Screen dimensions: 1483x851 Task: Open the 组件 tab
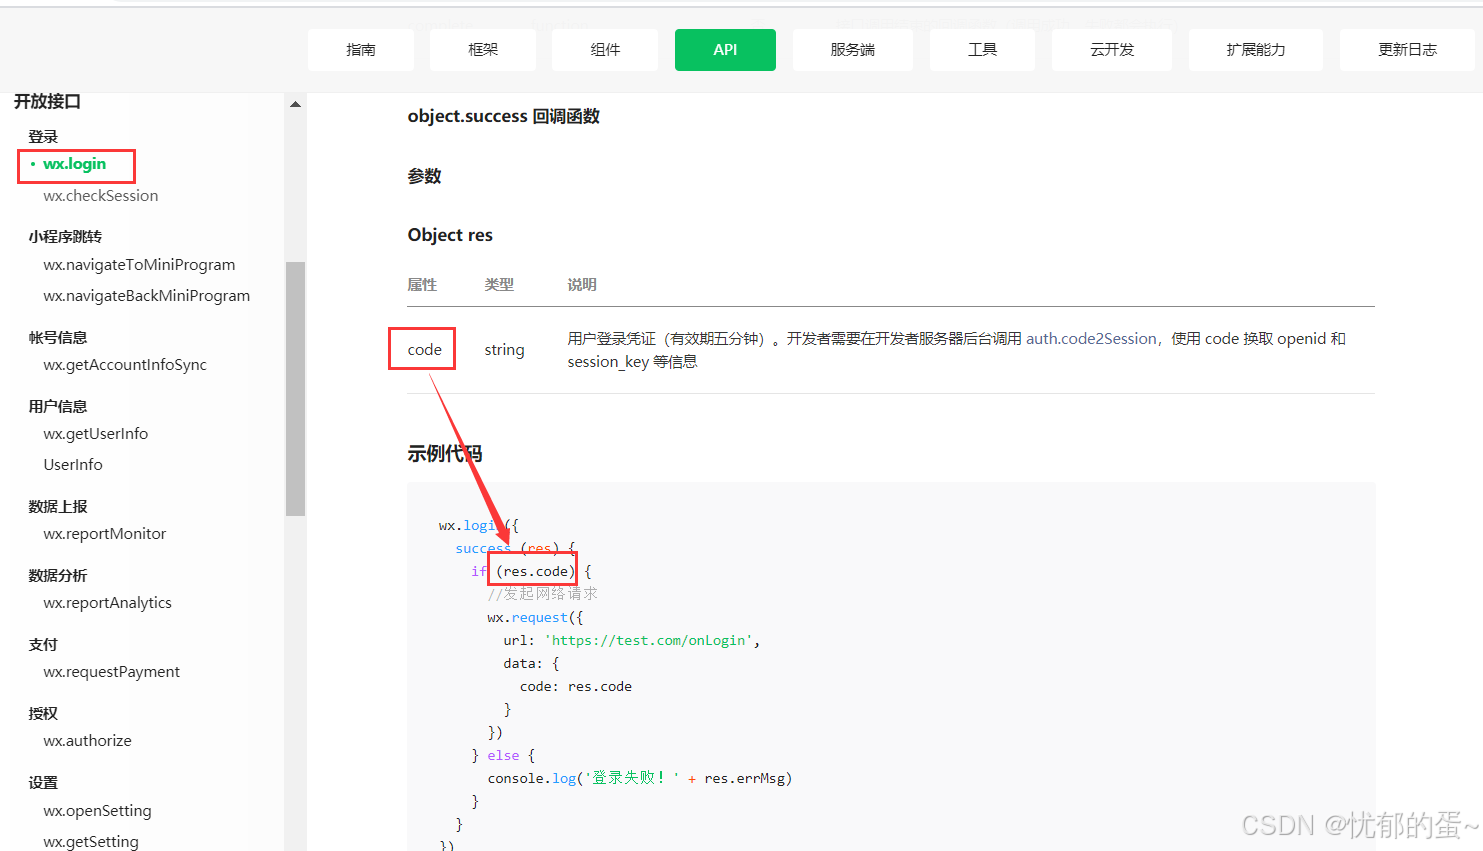[x=605, y=50]
